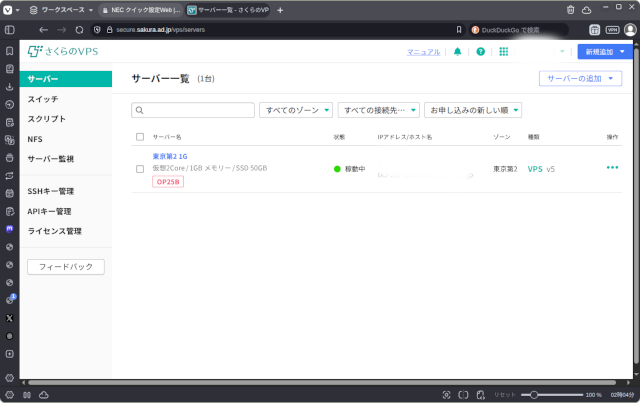Click the add web panel icon

click(x=10, y=354)
